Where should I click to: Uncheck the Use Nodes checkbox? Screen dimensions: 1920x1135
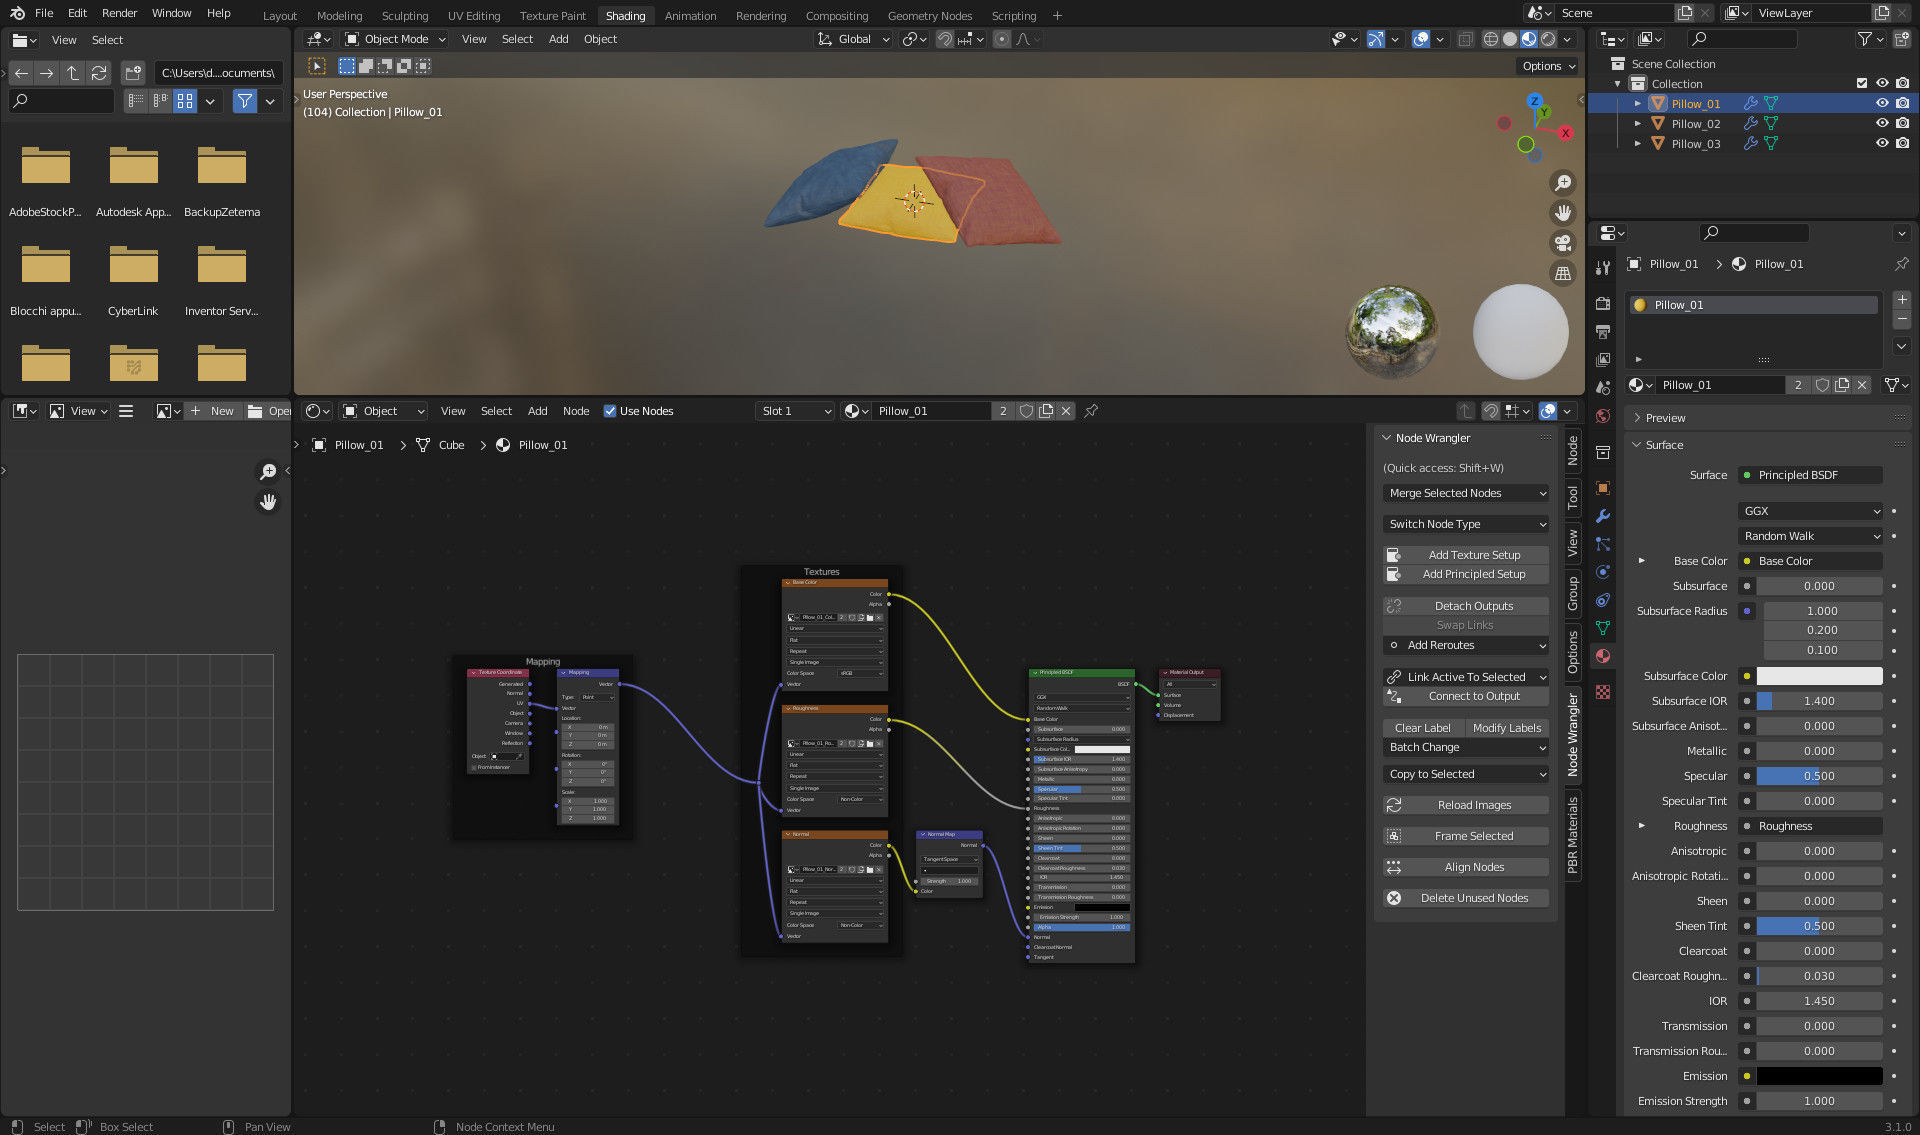click(610, 411)
